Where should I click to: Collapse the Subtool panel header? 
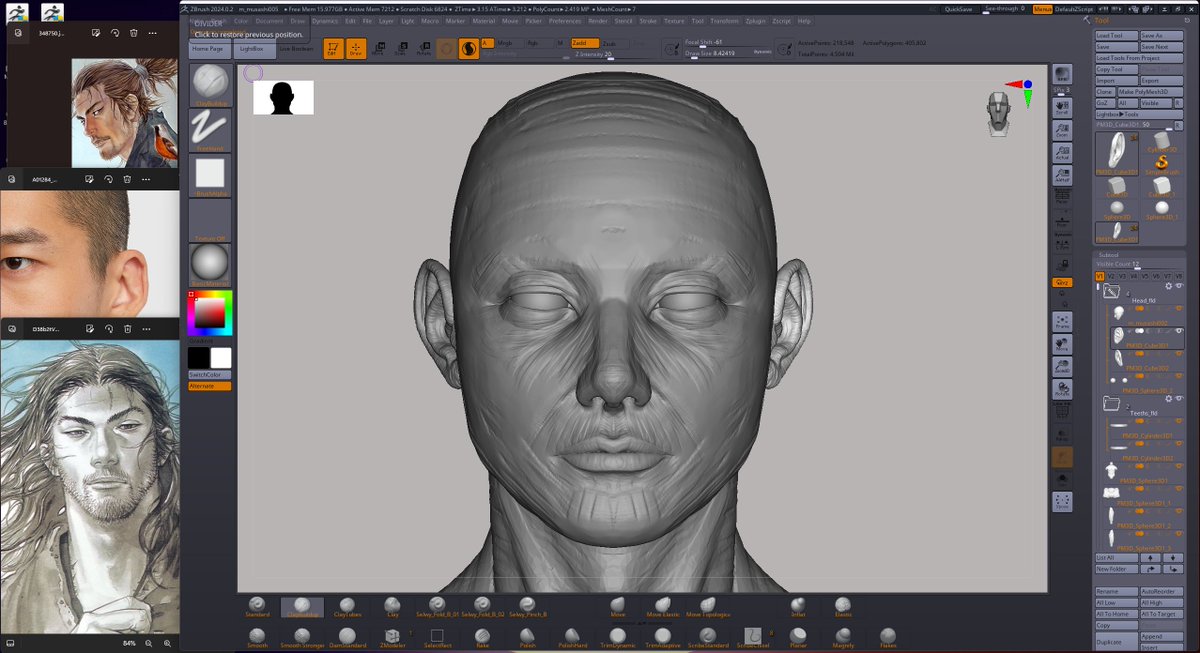(1108, 254)
